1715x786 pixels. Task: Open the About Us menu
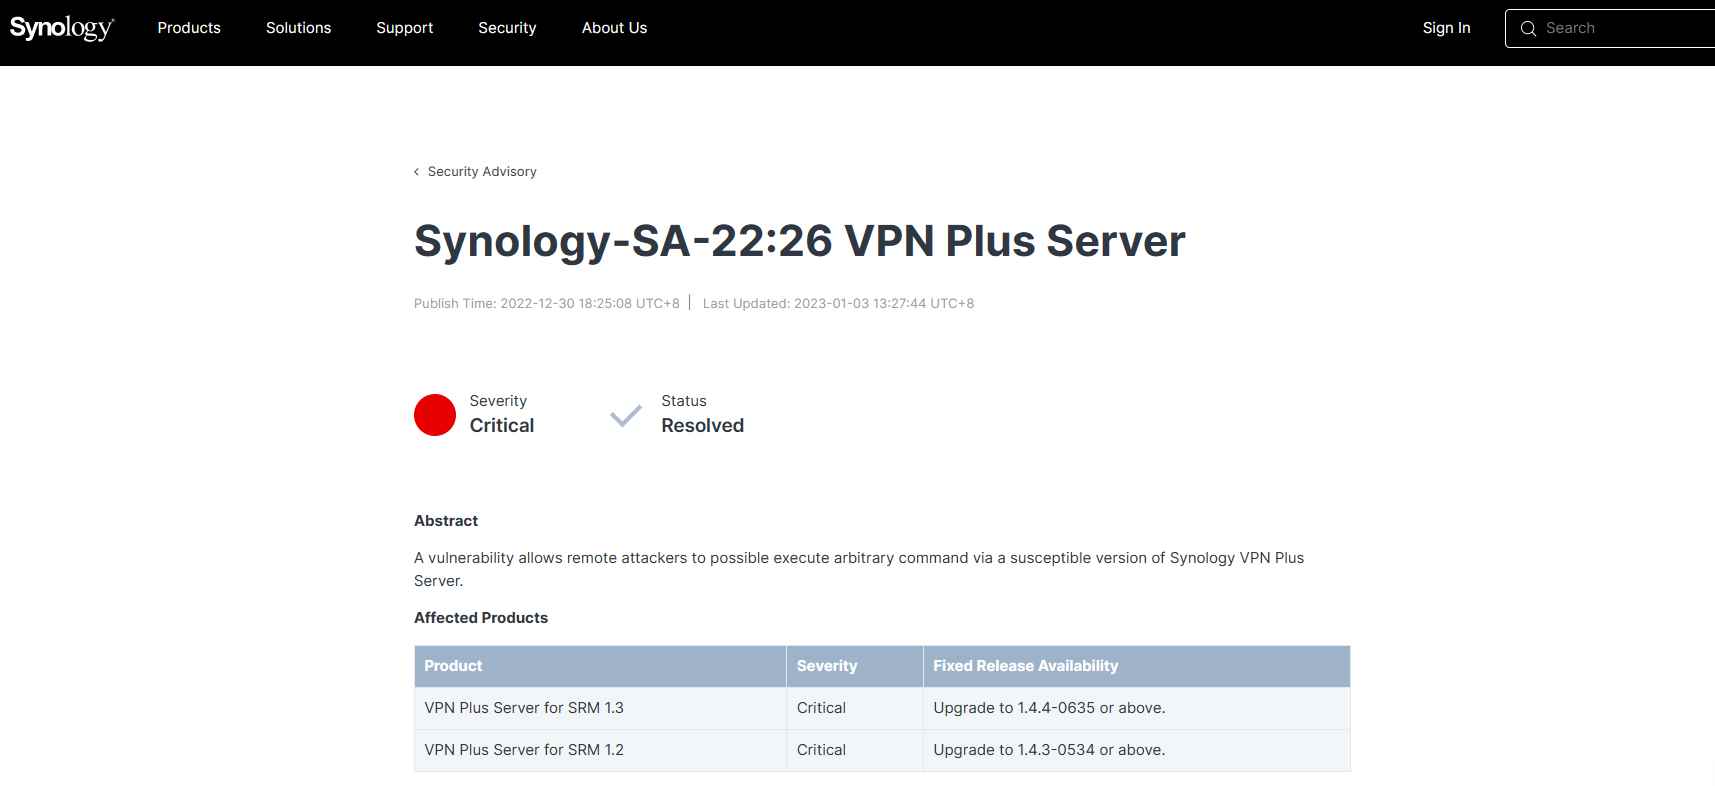click(614, 28)
